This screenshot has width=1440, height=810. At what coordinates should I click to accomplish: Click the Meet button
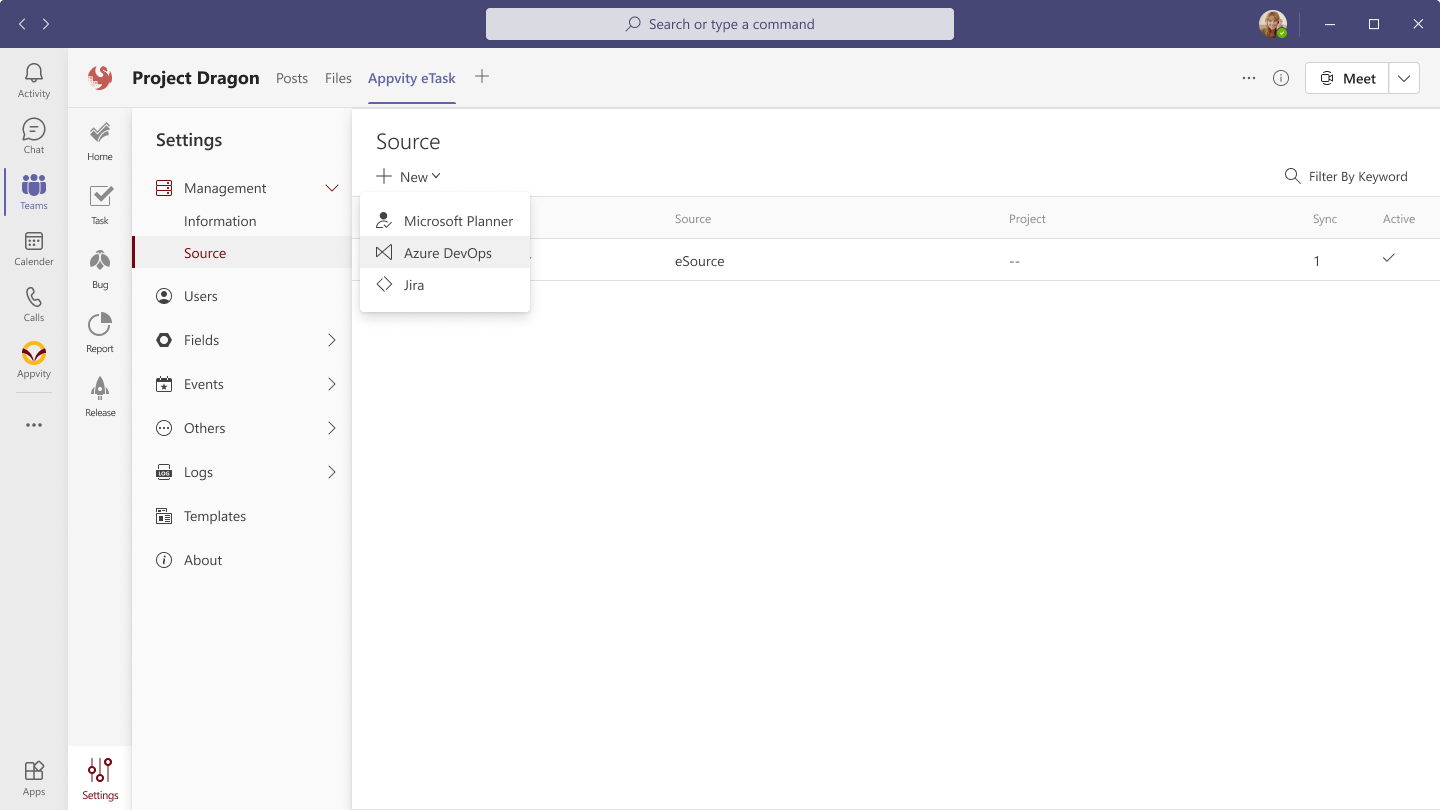click(x=1347, y=78)
